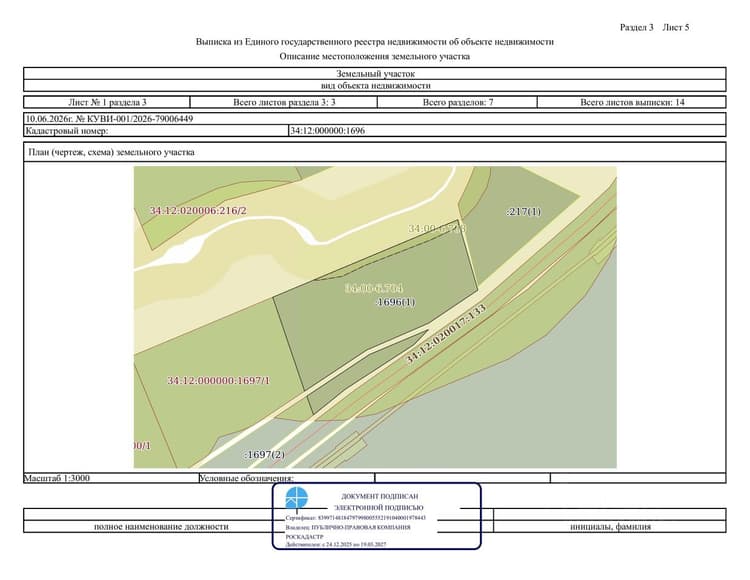Select the План (чертеж, схема) земельного участка heading
This screenshot has width=750, height=580.
pyautogui.click(x=111, y=152)
